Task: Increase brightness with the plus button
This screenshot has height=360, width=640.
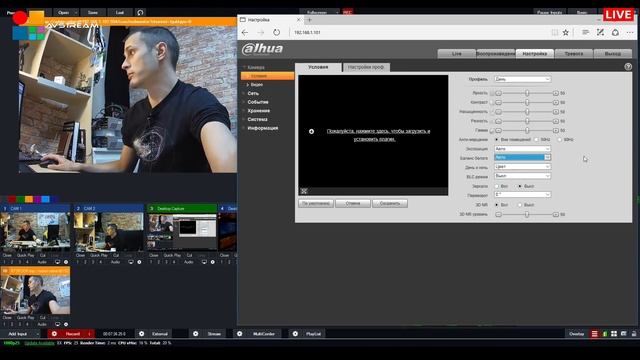Action: click(555, 93)
